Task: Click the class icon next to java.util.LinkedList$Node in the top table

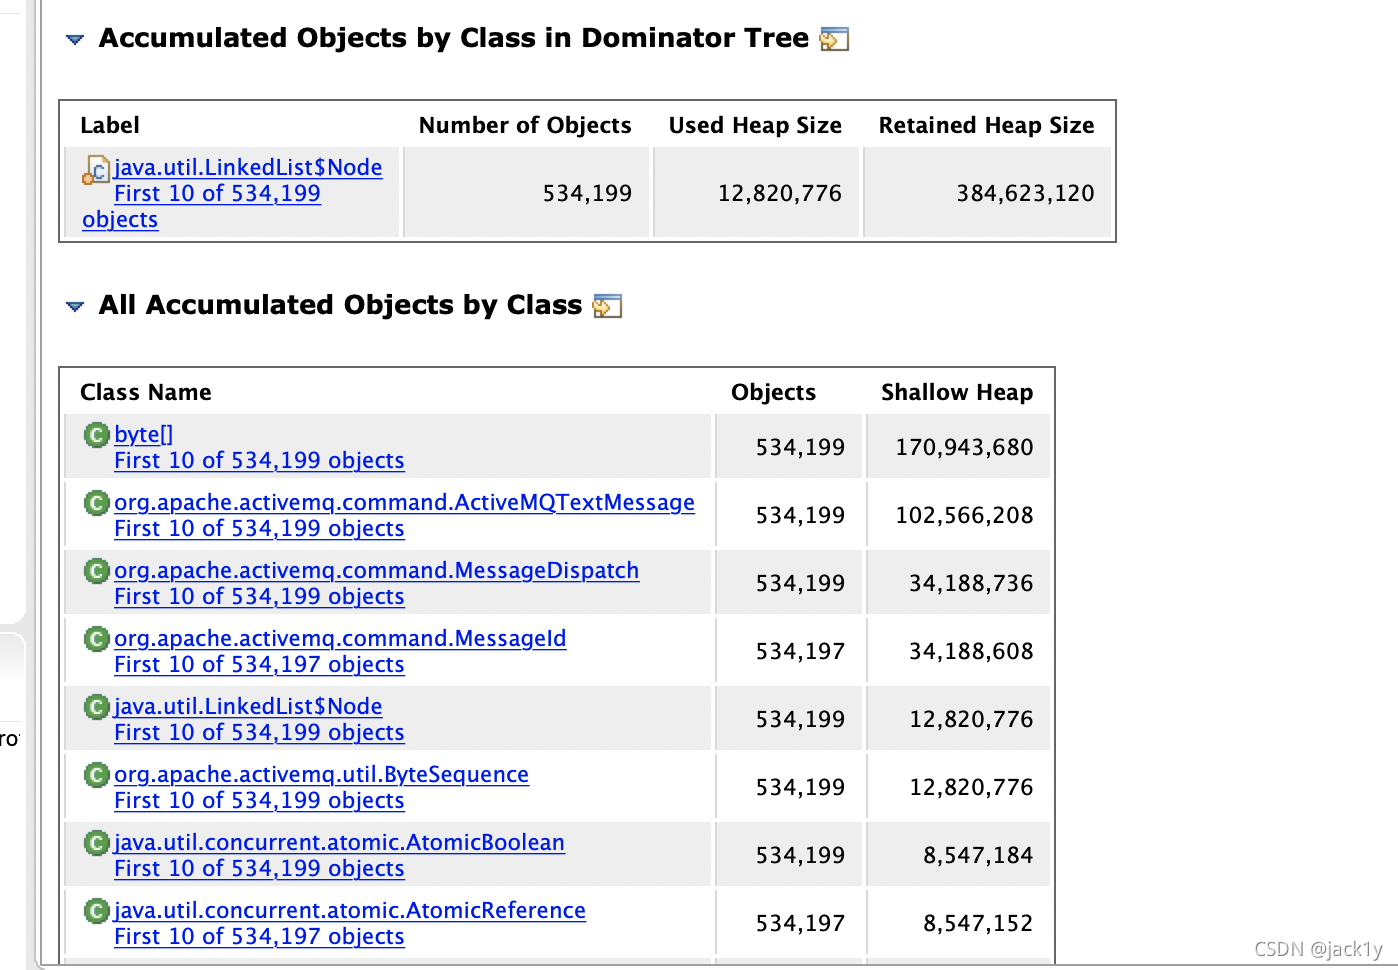Action: [95, 170]
